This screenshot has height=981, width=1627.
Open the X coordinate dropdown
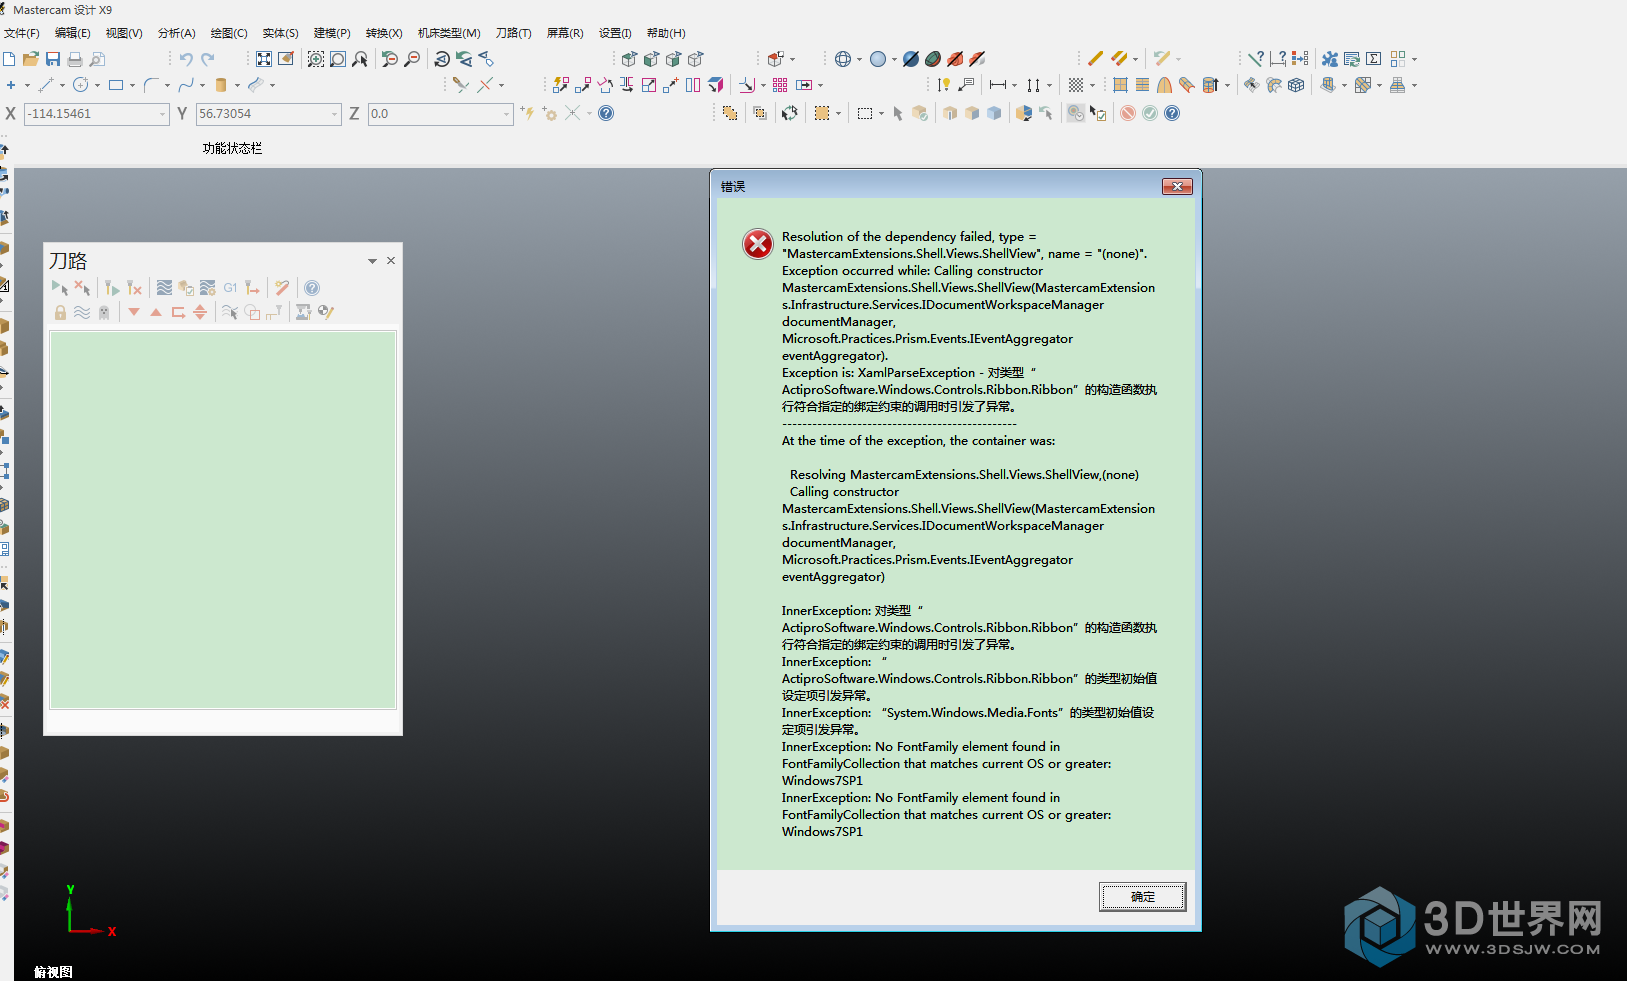(x=163, y=114)
